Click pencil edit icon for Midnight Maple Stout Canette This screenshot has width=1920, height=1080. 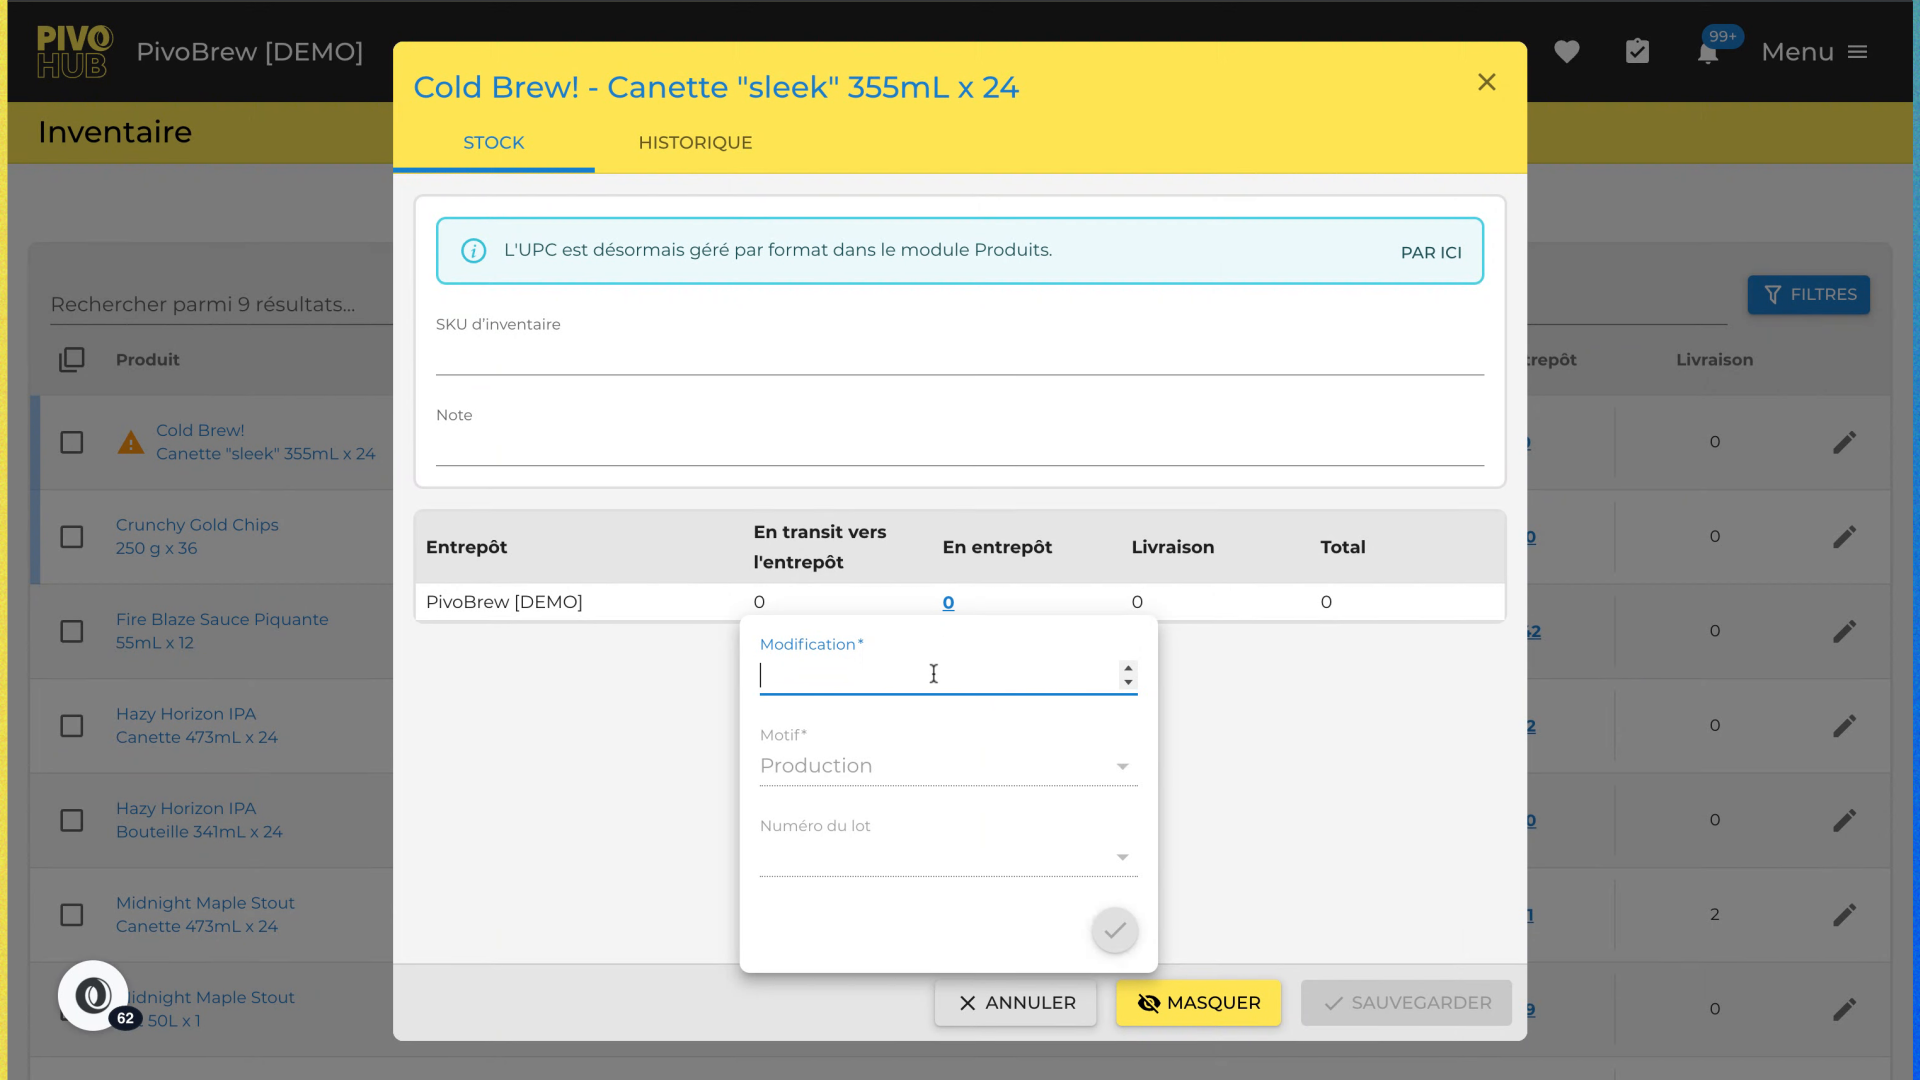pos(1844,915)
